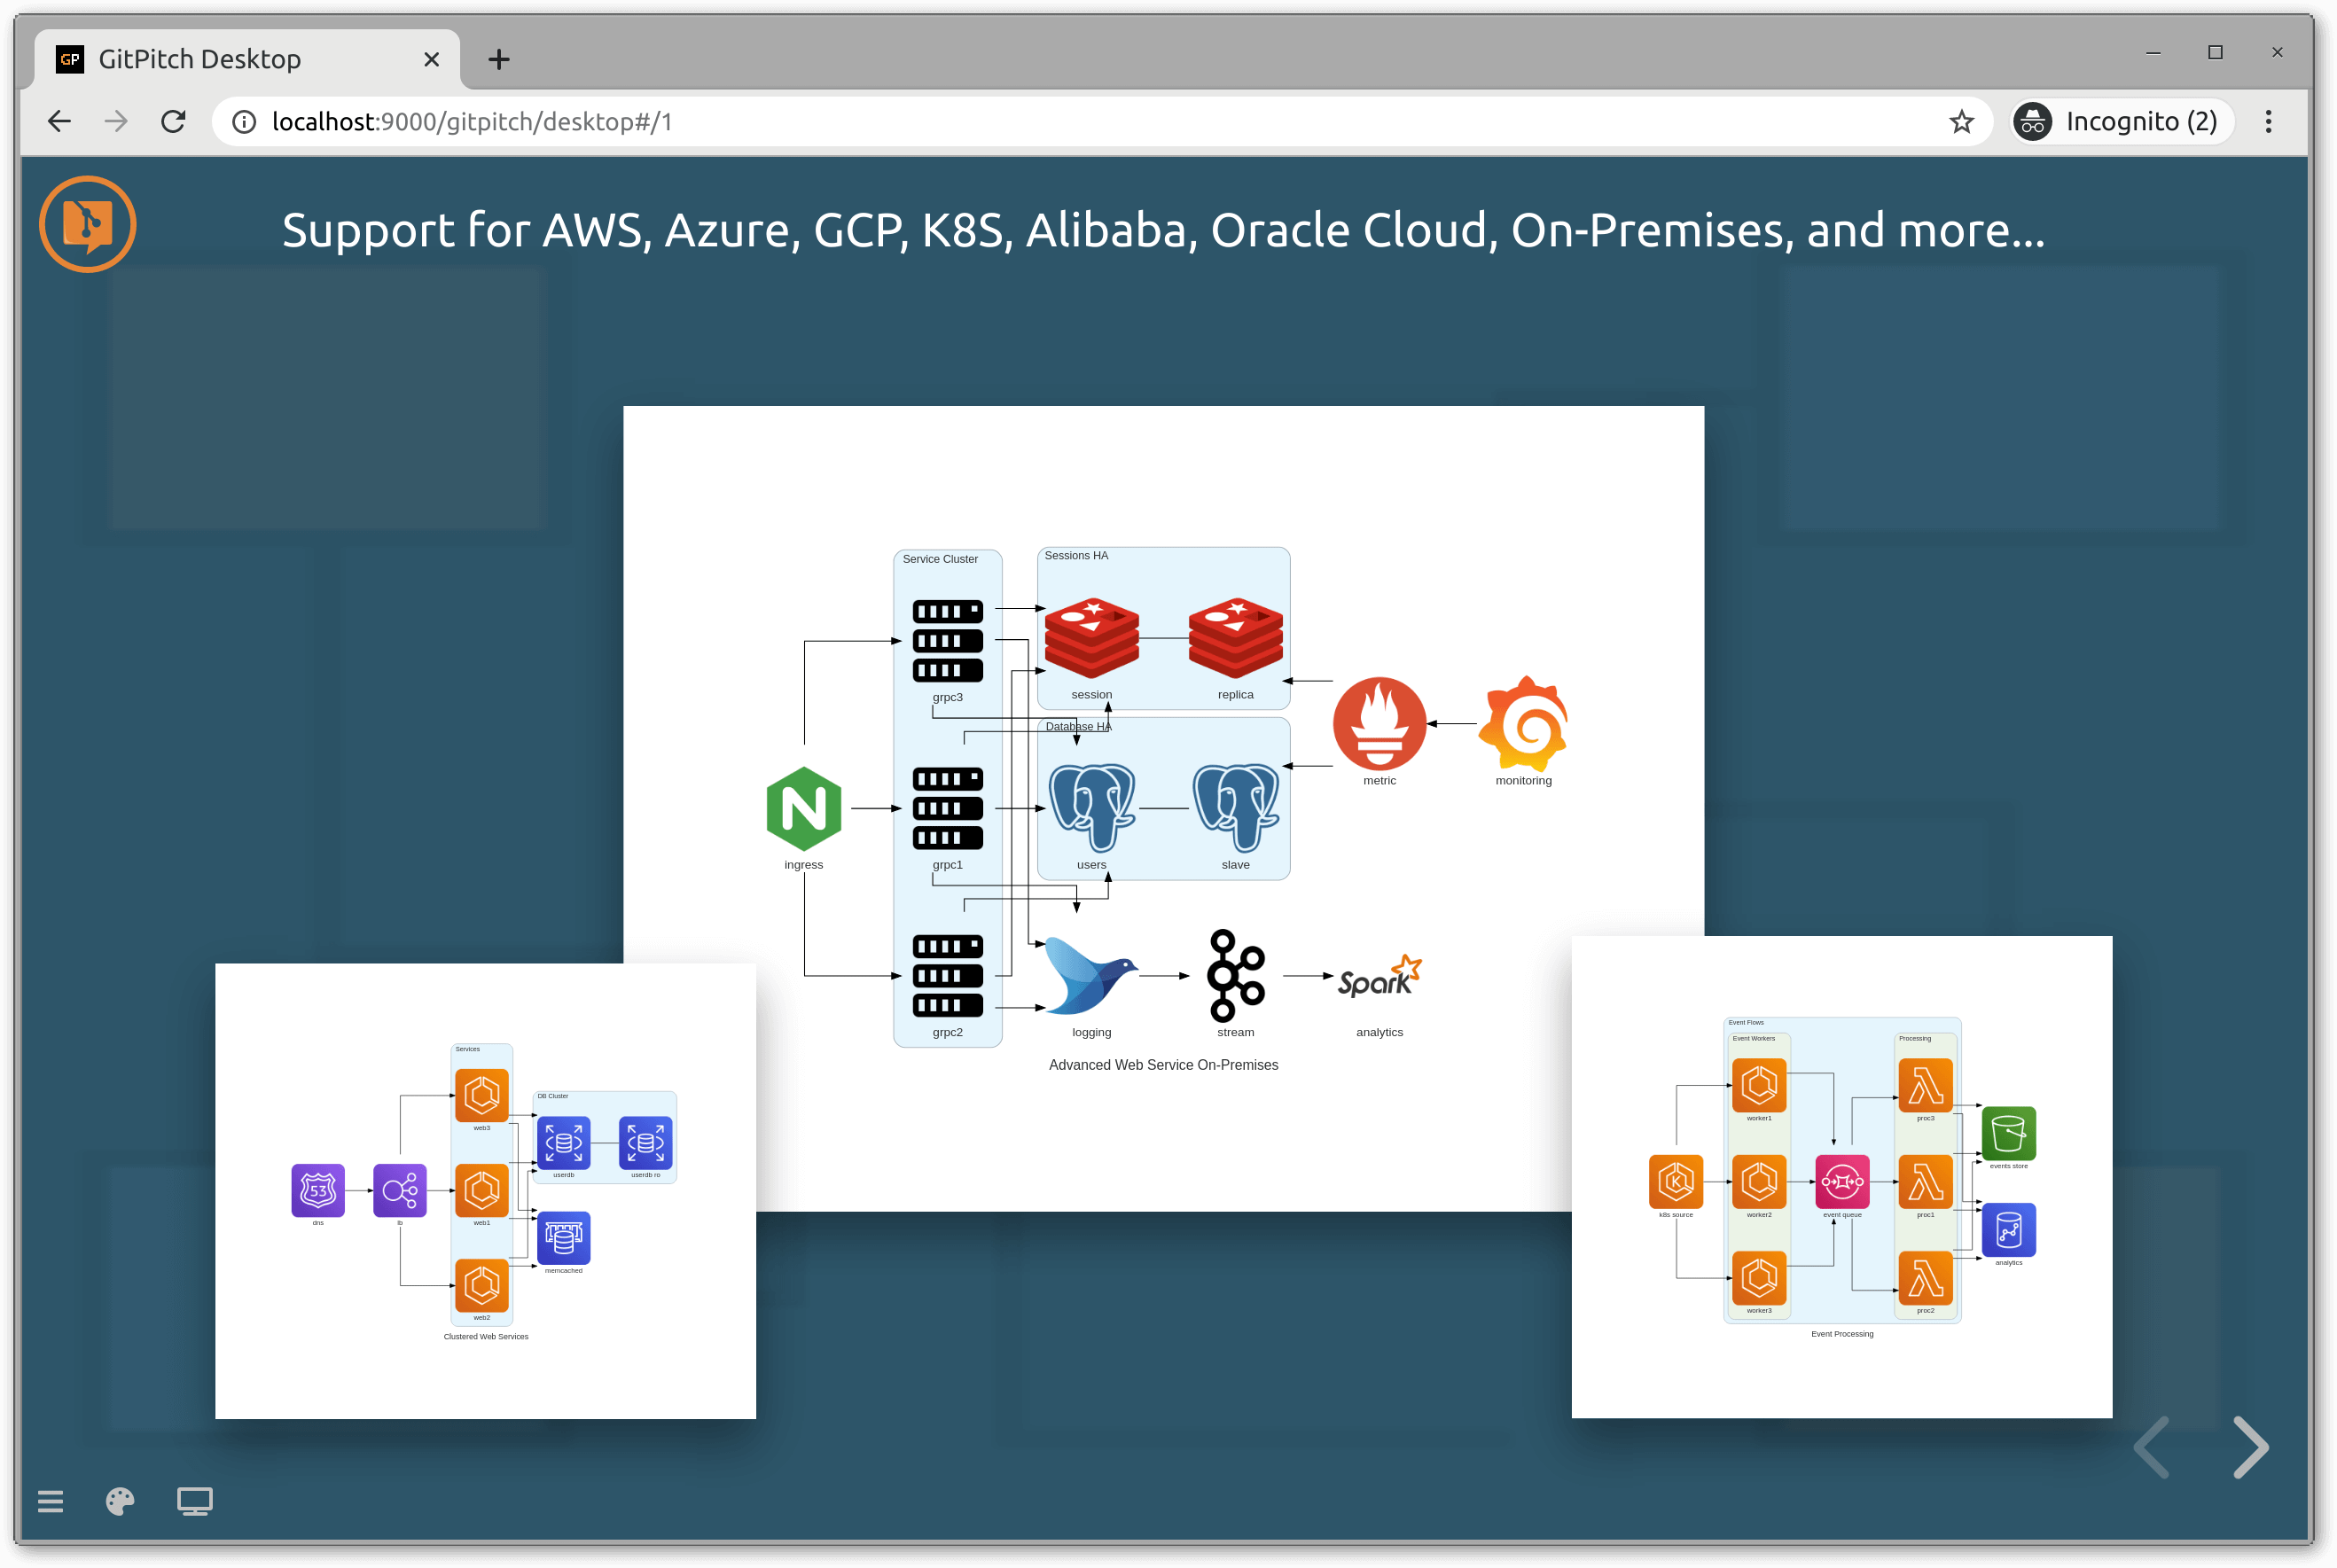Image resolution: width=2337 pixels, height=1568 pixels.
Task: Click the GitPitch orange logo icon
Action: click(88, 224)
